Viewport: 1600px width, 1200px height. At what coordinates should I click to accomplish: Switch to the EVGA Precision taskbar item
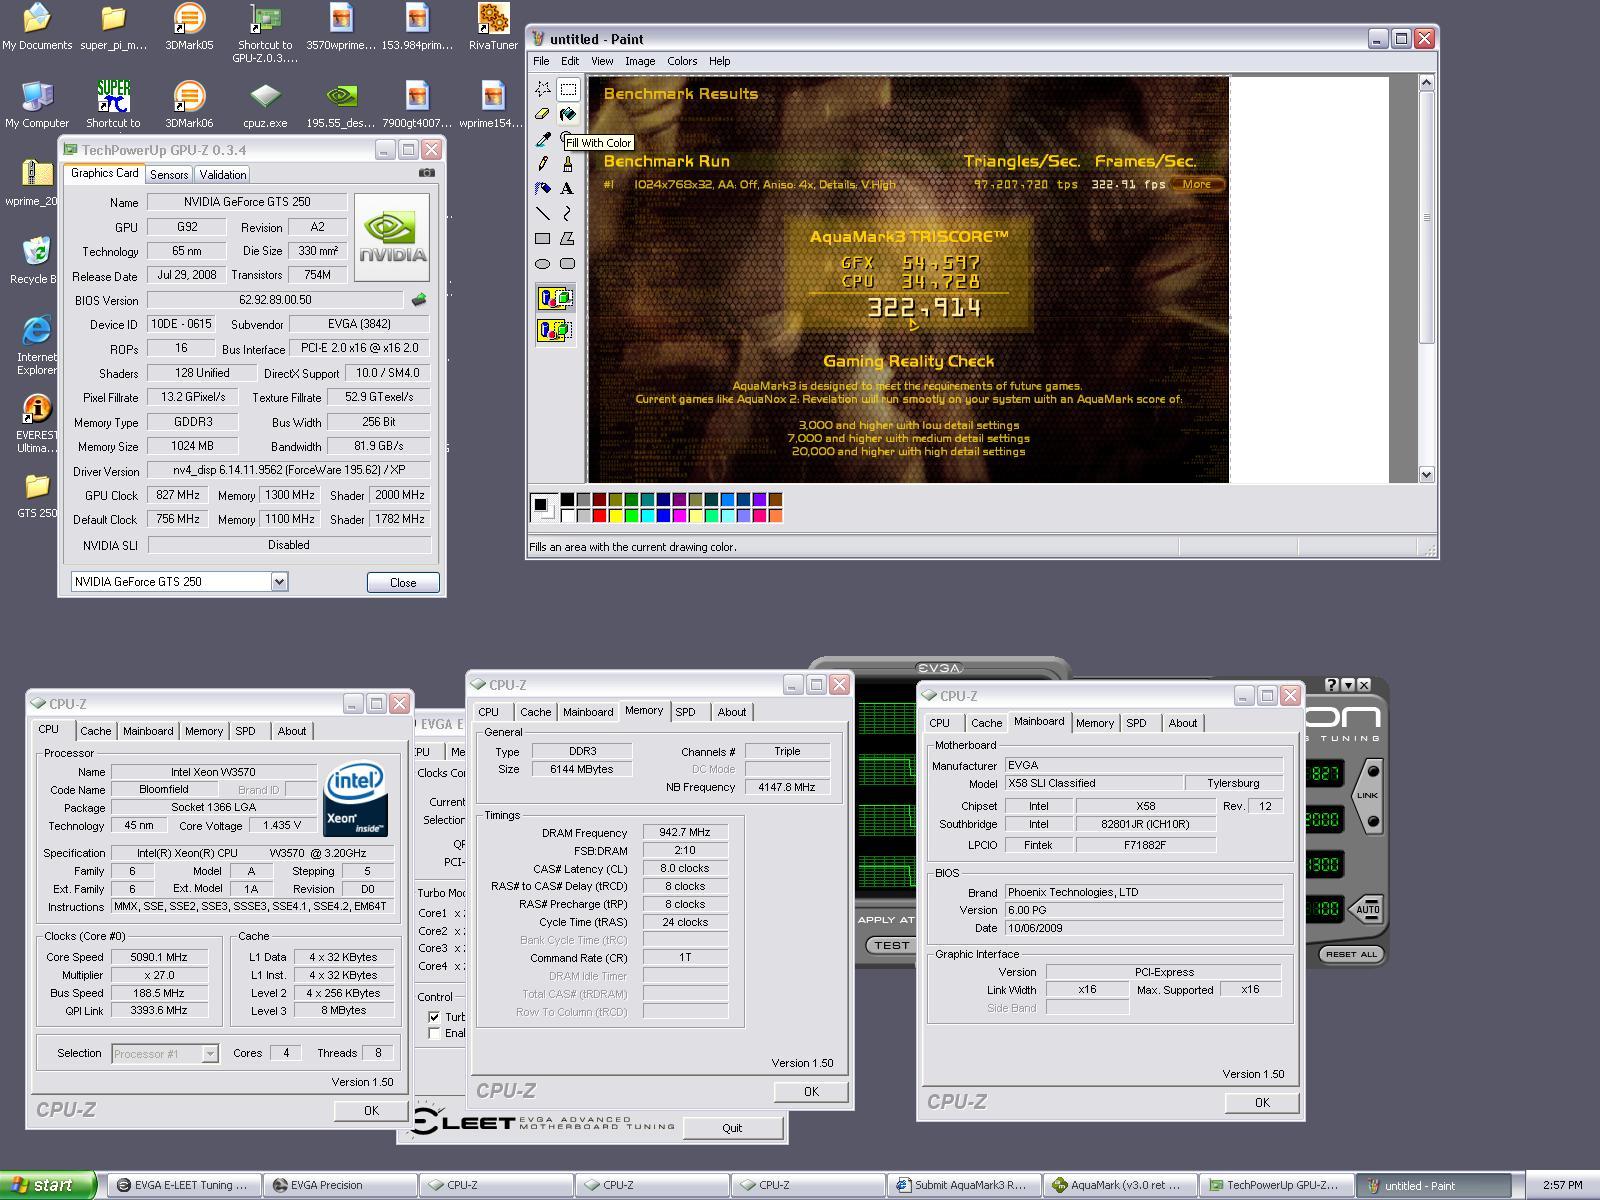[x=340, y=1185]
